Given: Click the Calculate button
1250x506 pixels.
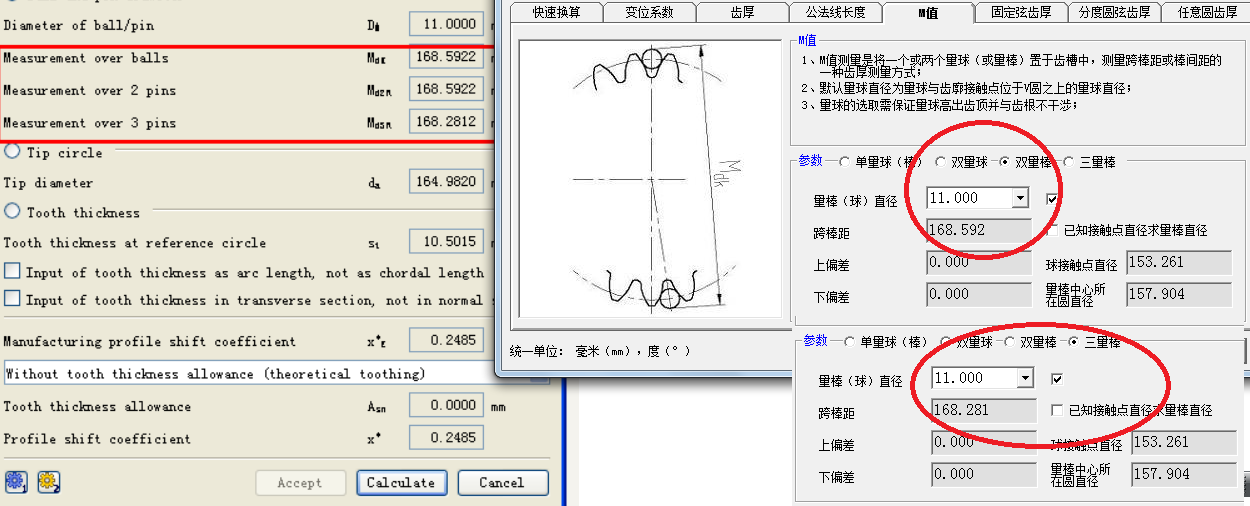Looking at the screenshot, I should [400, 482].
